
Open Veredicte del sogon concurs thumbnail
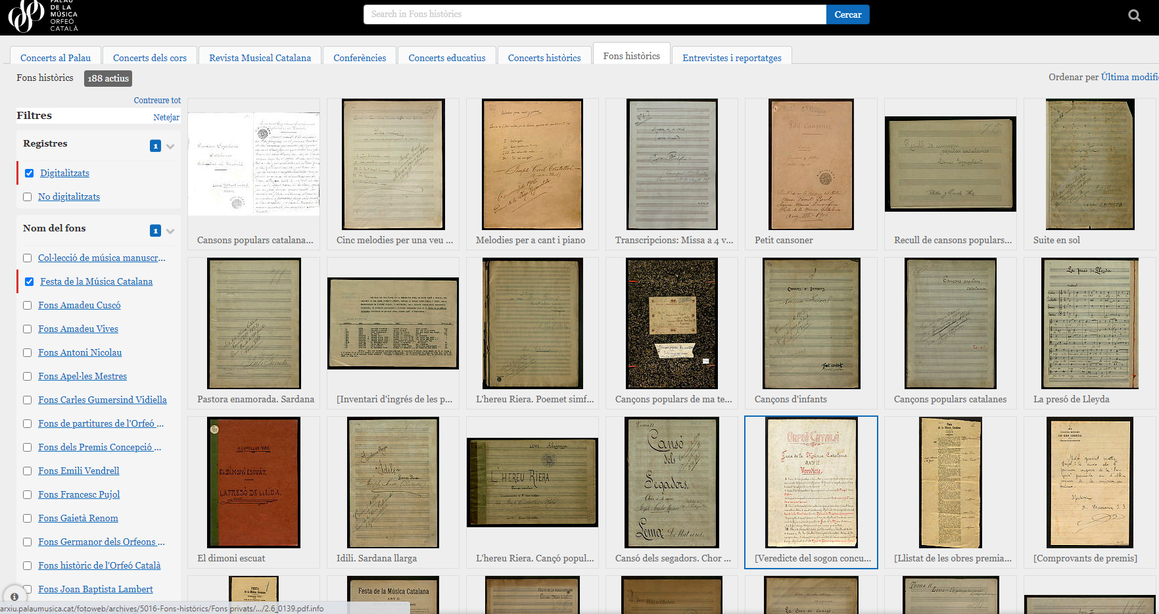click(x=812, y=482)
